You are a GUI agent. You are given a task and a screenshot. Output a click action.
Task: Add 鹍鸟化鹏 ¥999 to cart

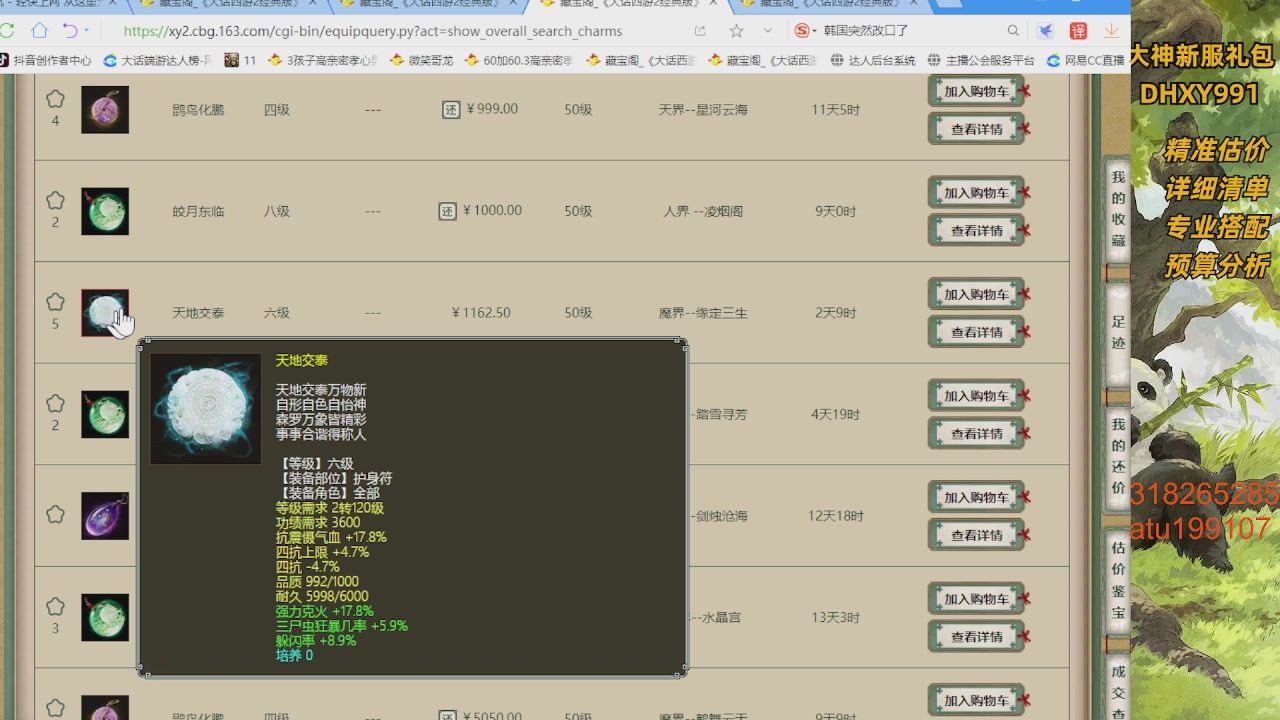coord(977,91)
